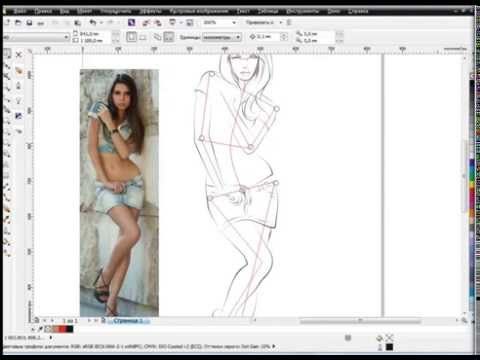Click the dark blue search content icon

click(x=131, y=22)
